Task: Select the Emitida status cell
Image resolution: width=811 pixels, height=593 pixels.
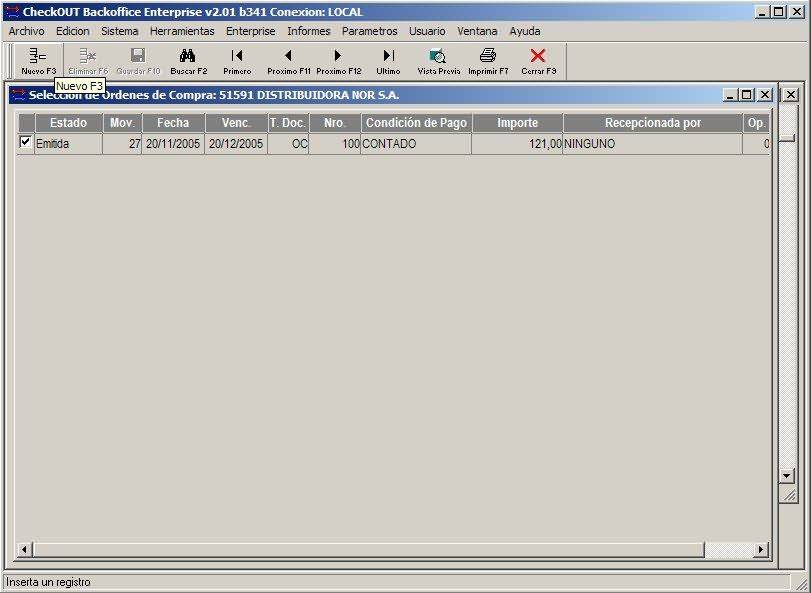Action: 68,144
